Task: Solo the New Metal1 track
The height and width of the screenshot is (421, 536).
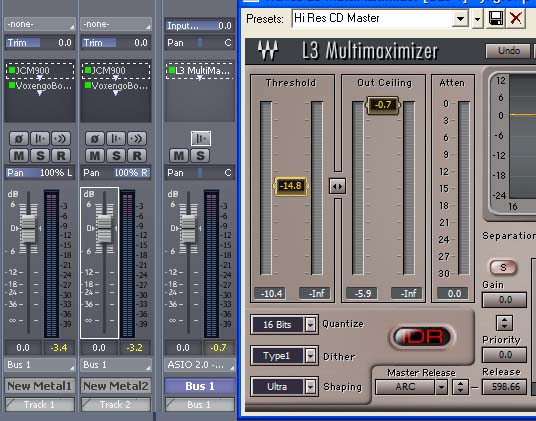Action: (x=40, y=155)
